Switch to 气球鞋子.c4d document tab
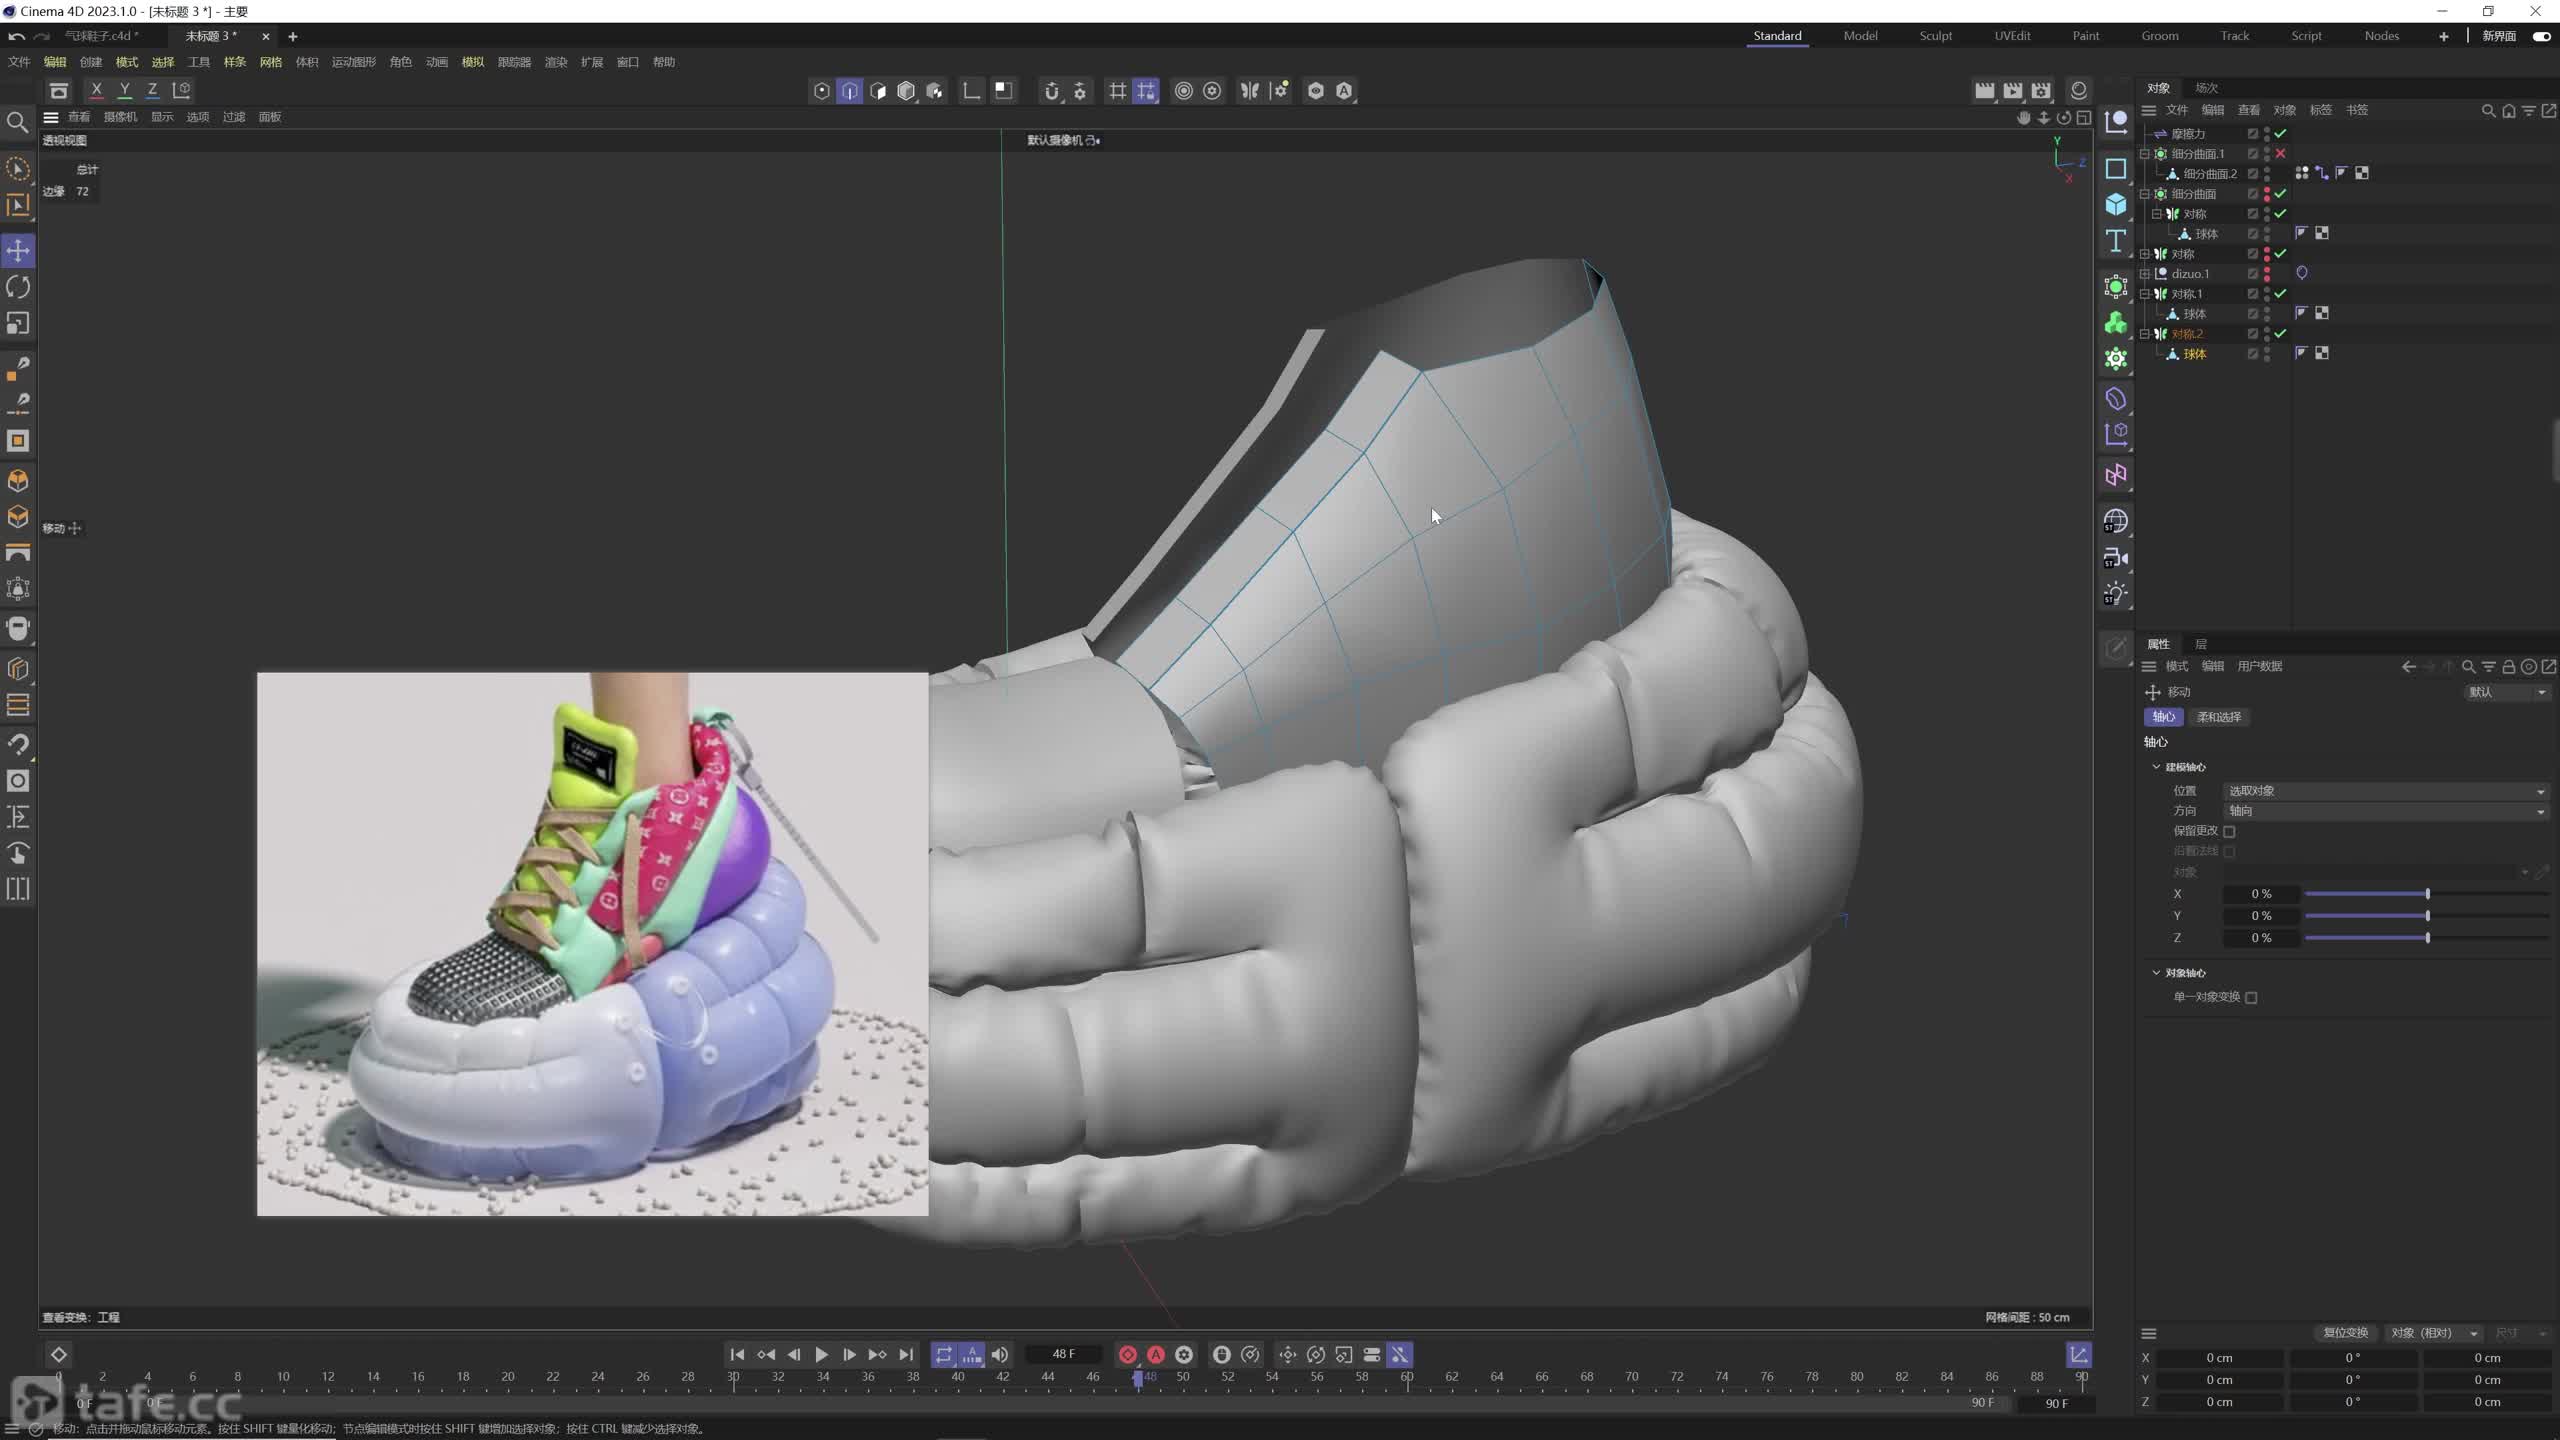2560x1440 pixels. [x=102, y=36]
